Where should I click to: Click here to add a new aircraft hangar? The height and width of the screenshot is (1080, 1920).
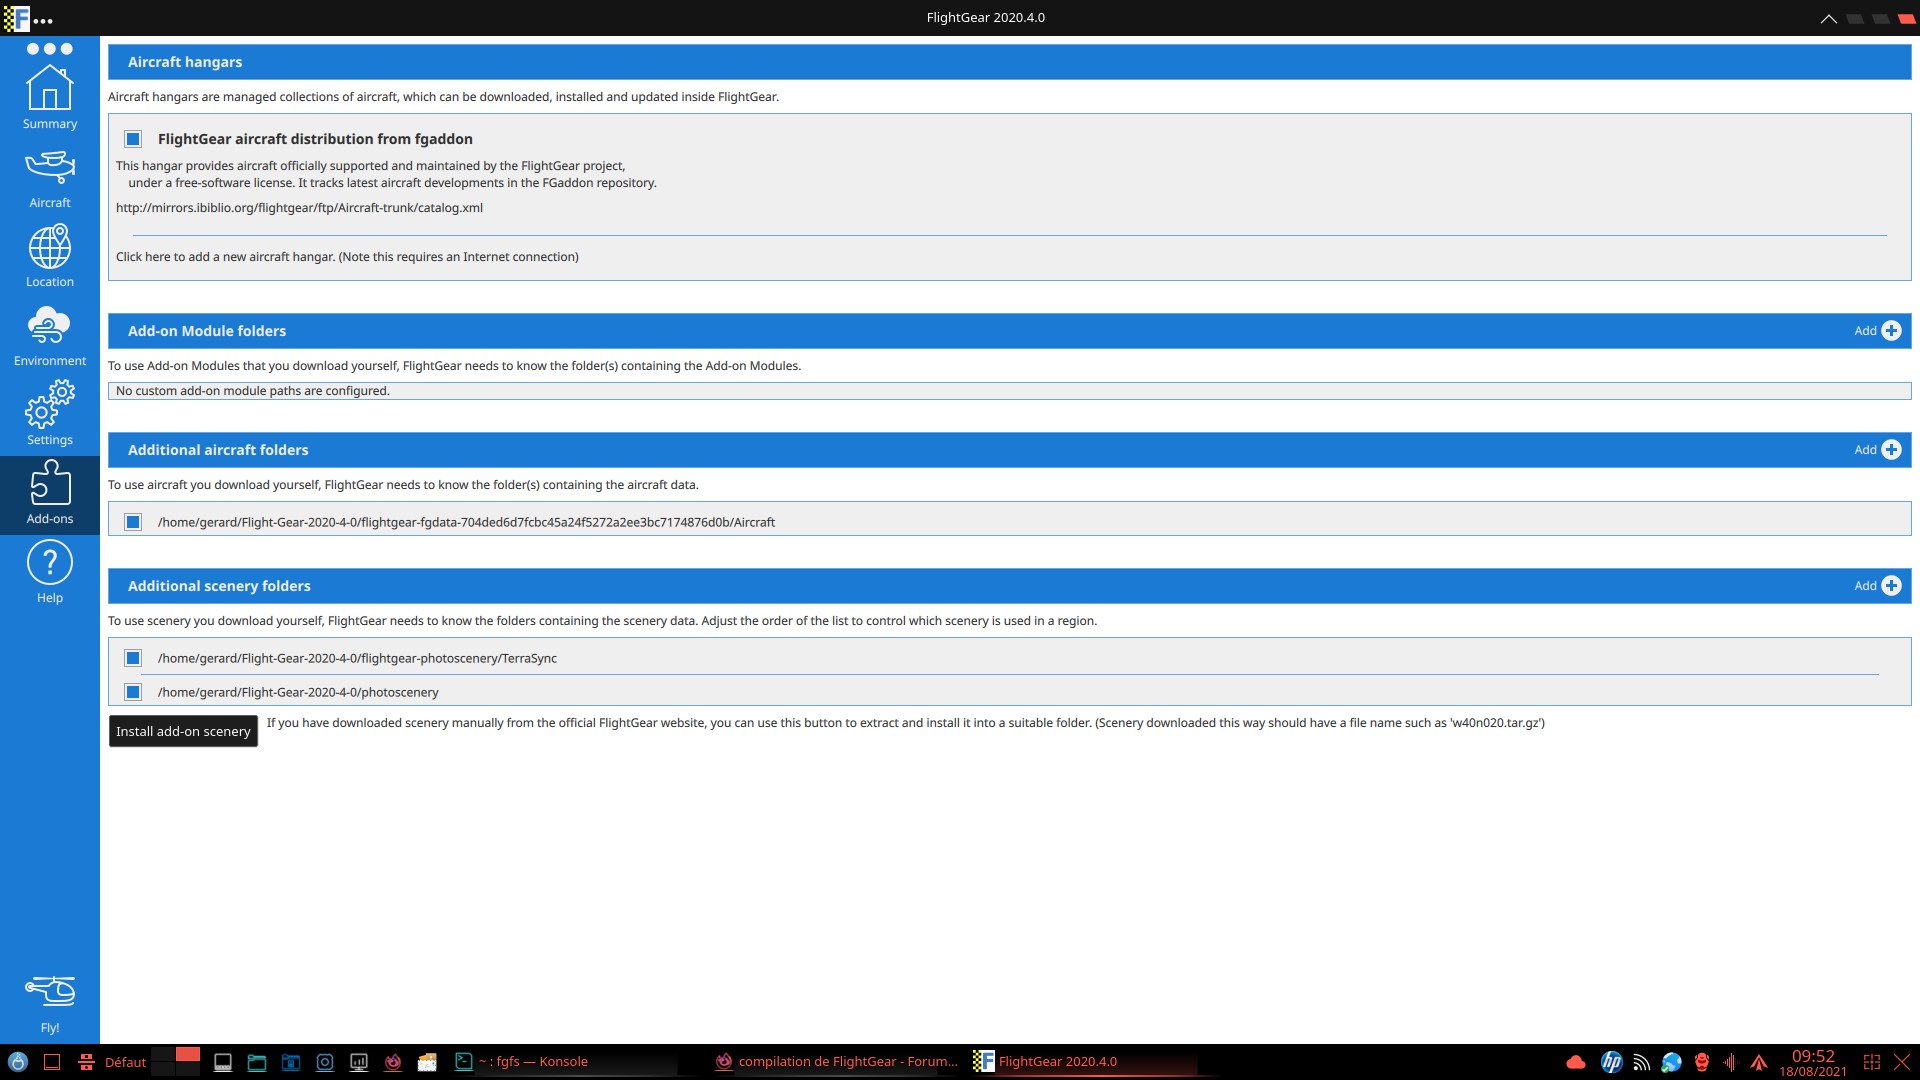pyautogui.click(x=347, y=257)
